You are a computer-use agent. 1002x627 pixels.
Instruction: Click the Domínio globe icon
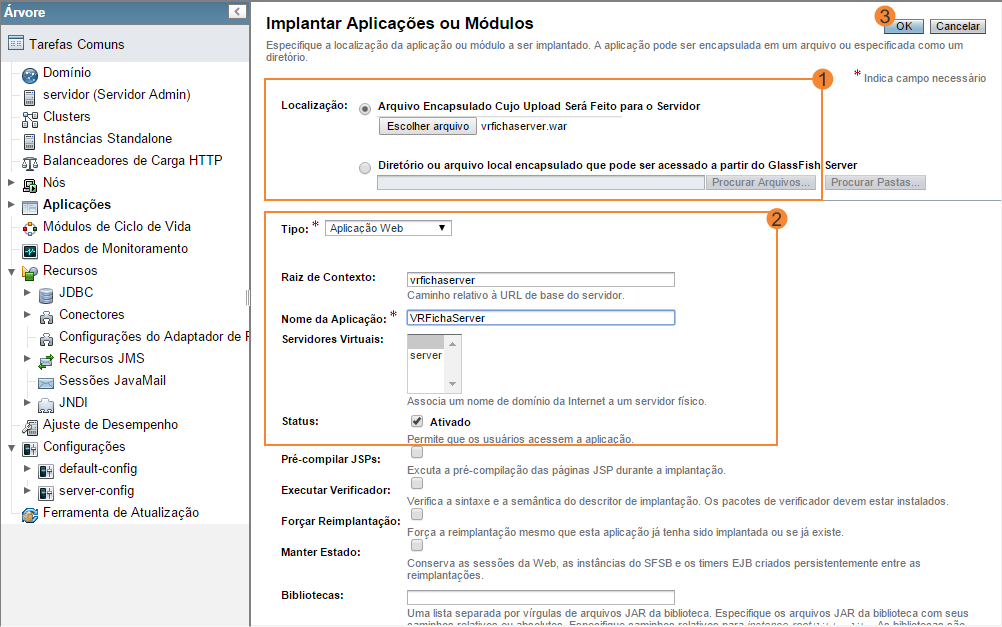30,75
